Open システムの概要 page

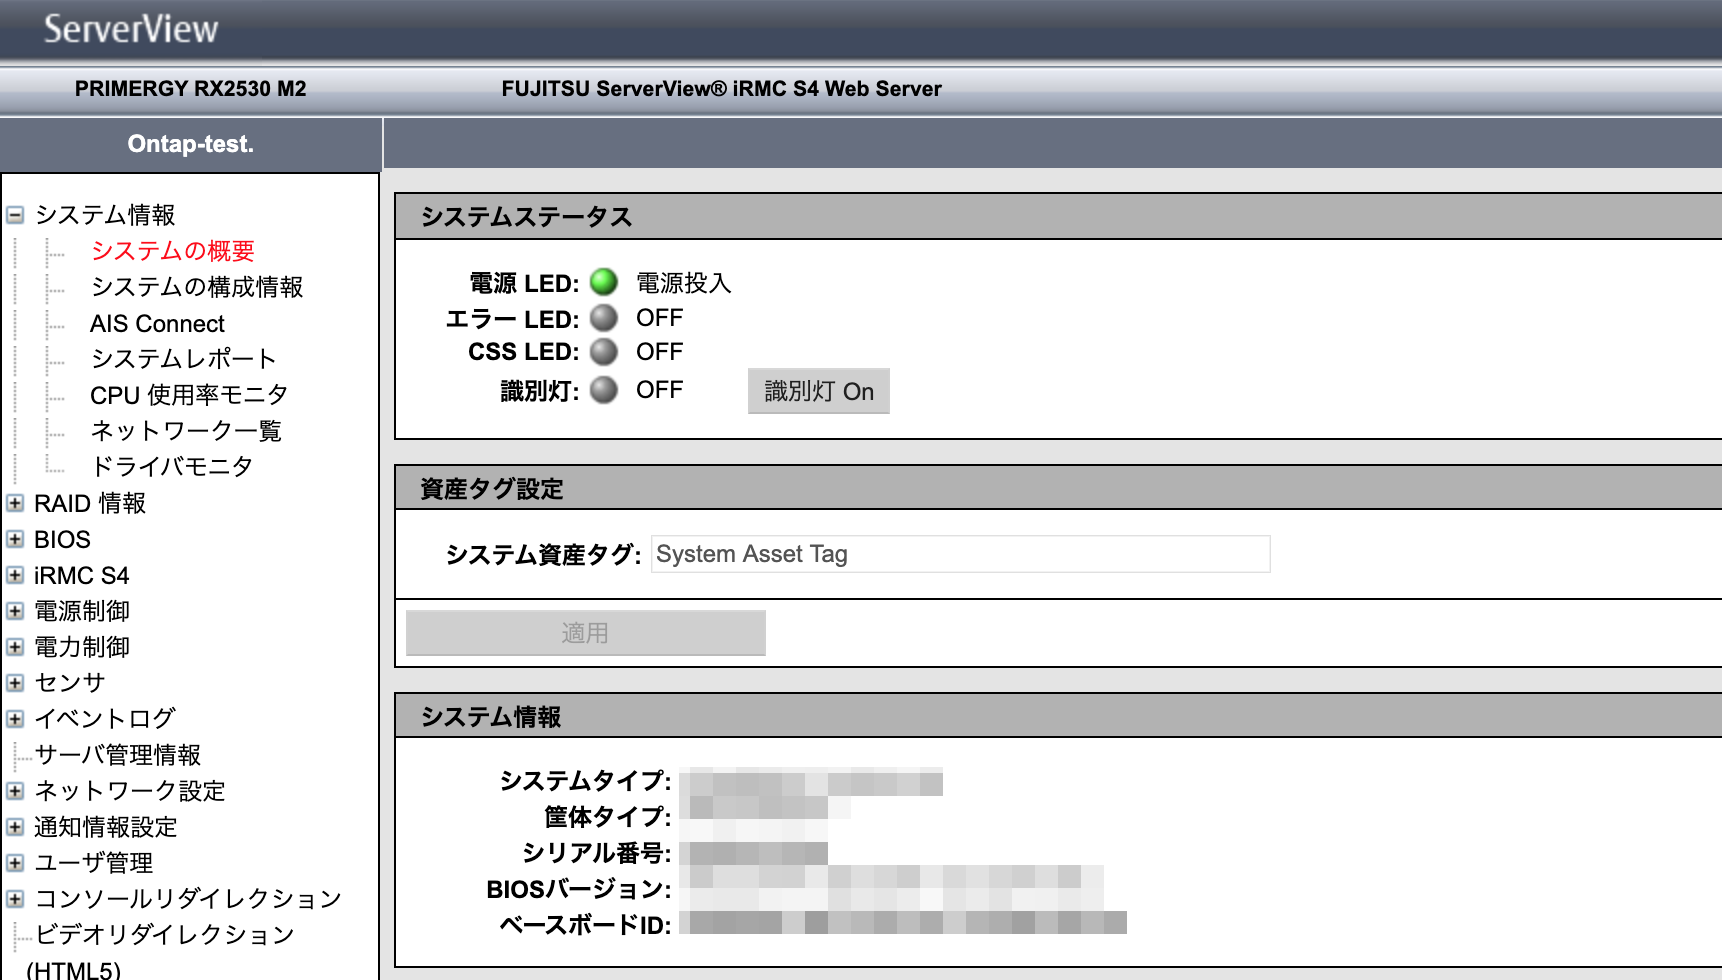[173, 251]
